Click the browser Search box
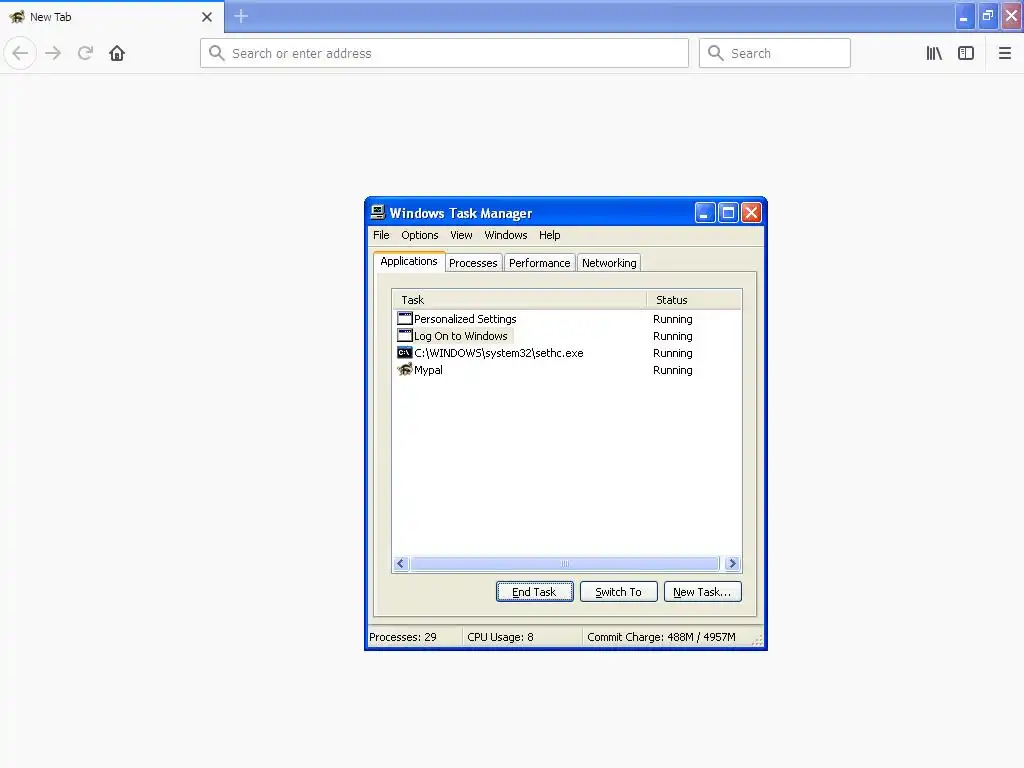 point(775,53)
